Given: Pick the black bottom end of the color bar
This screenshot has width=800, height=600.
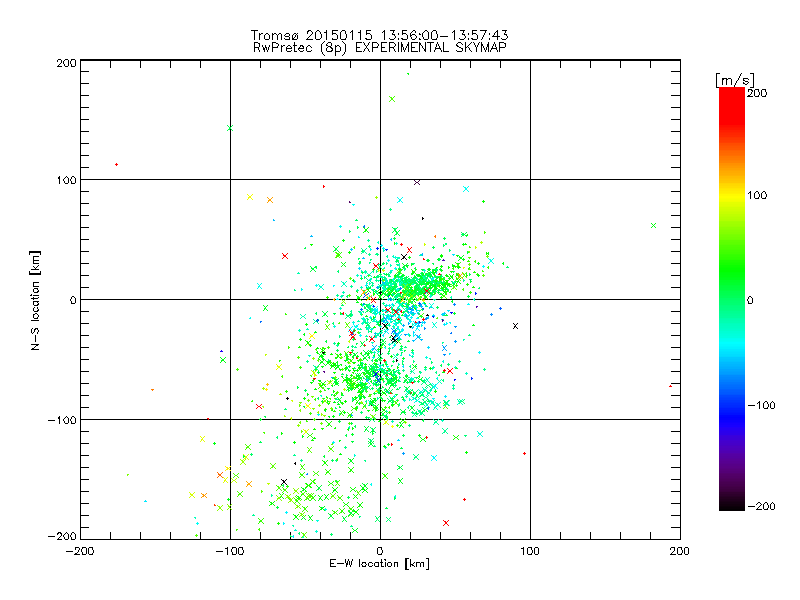Looking at the screenshot, I should tap(732, 506).
